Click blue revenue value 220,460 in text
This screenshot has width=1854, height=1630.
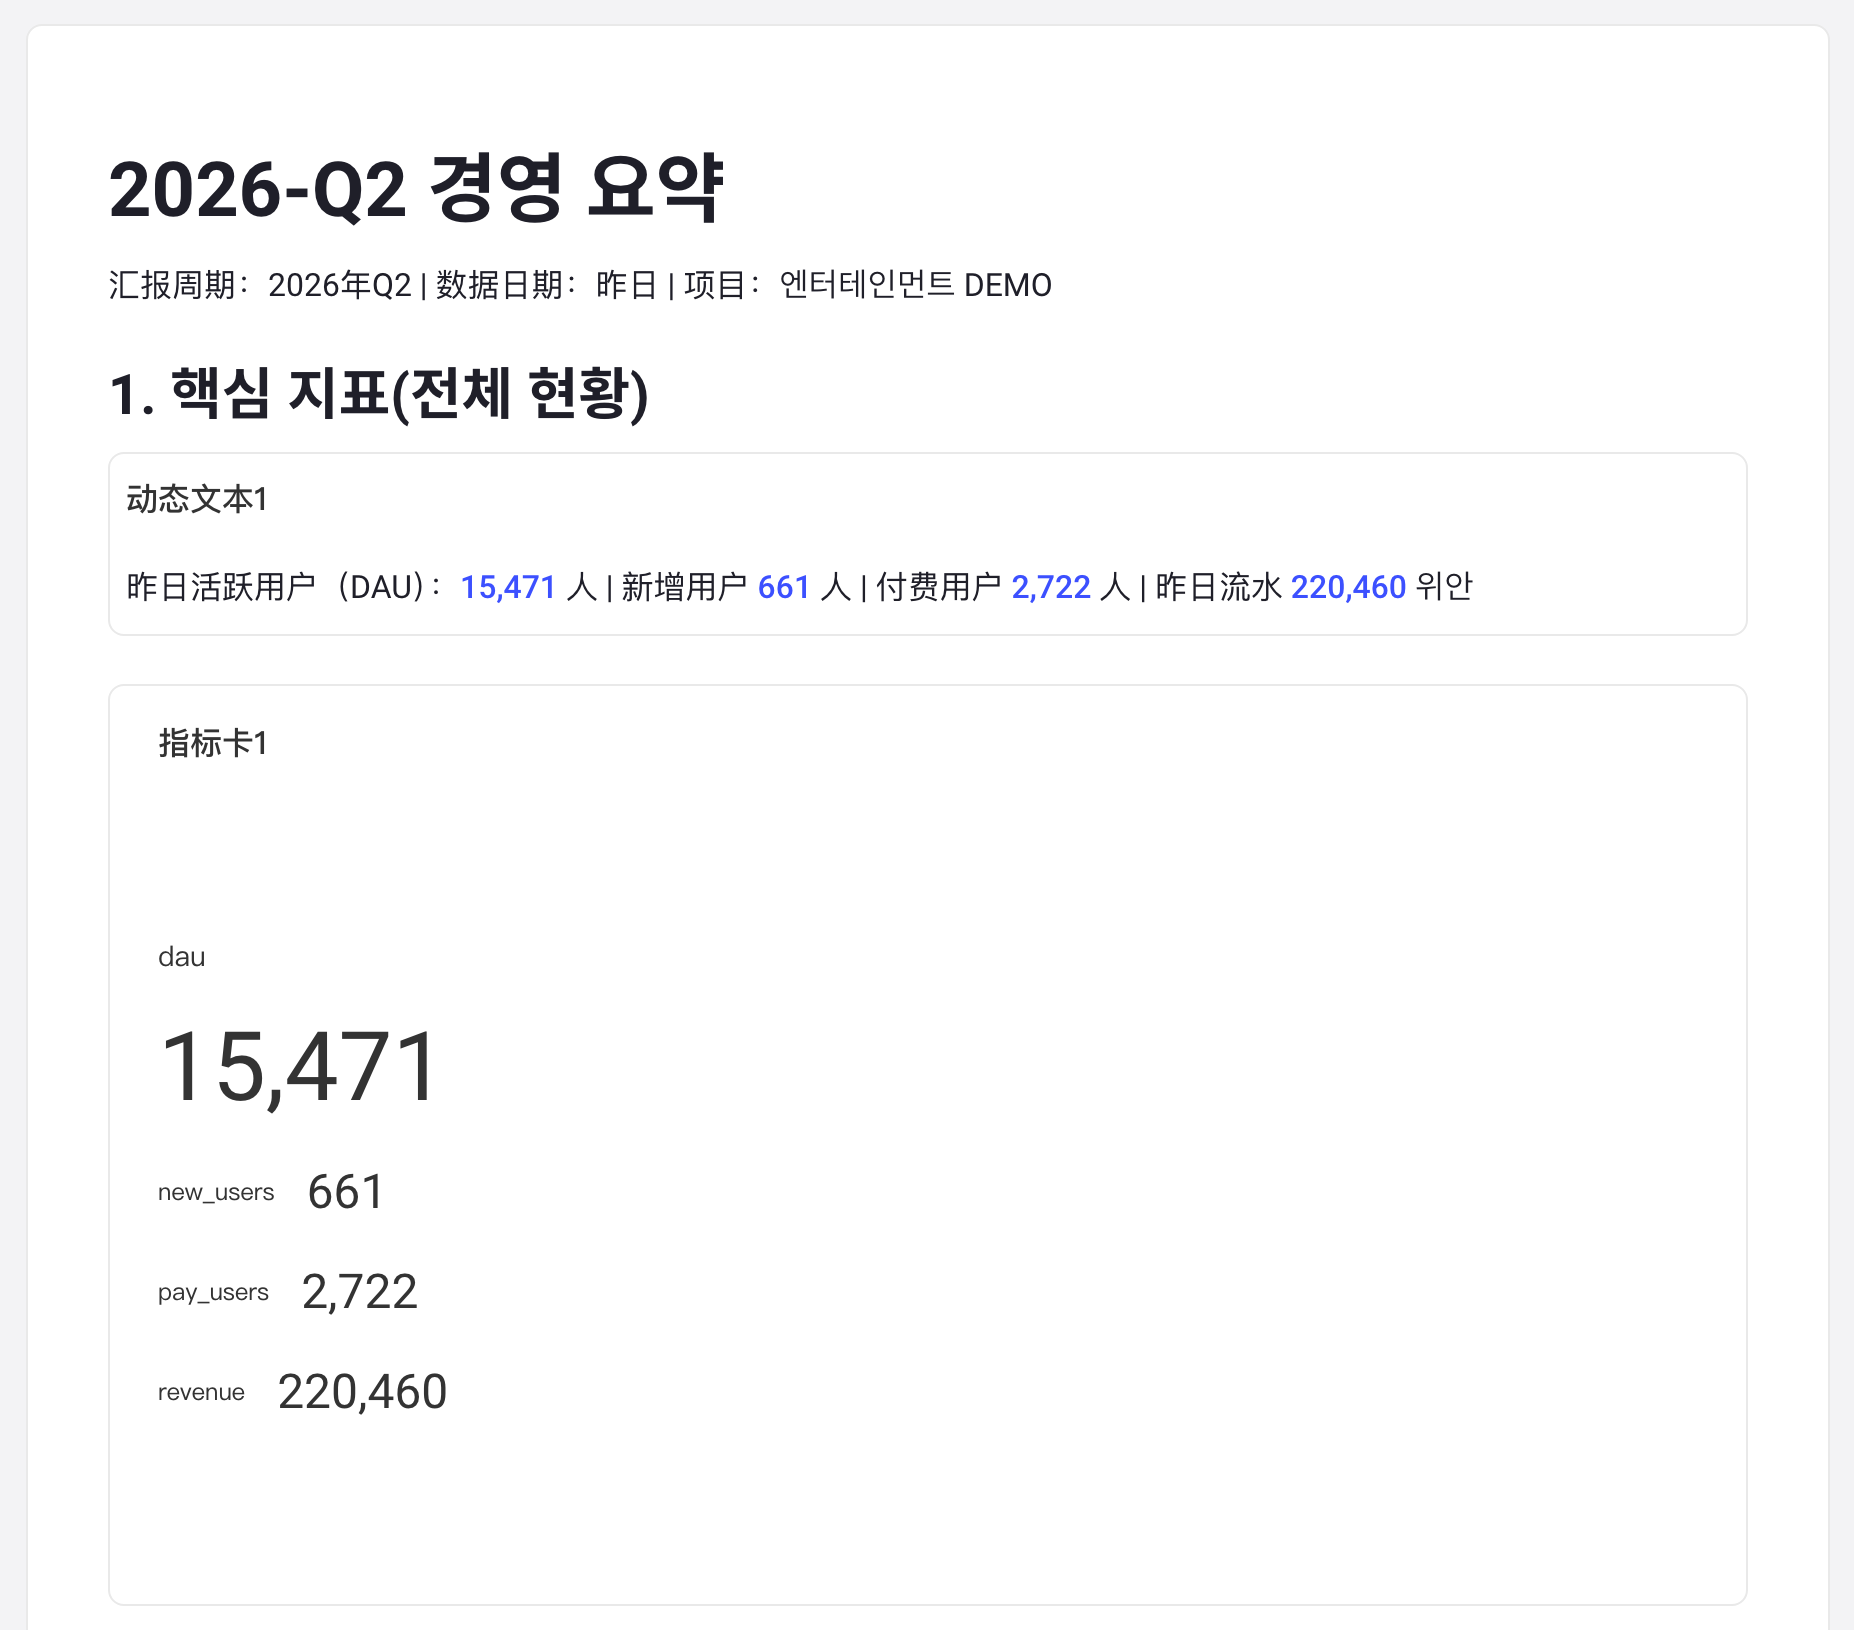click(x=1348, y=587)
